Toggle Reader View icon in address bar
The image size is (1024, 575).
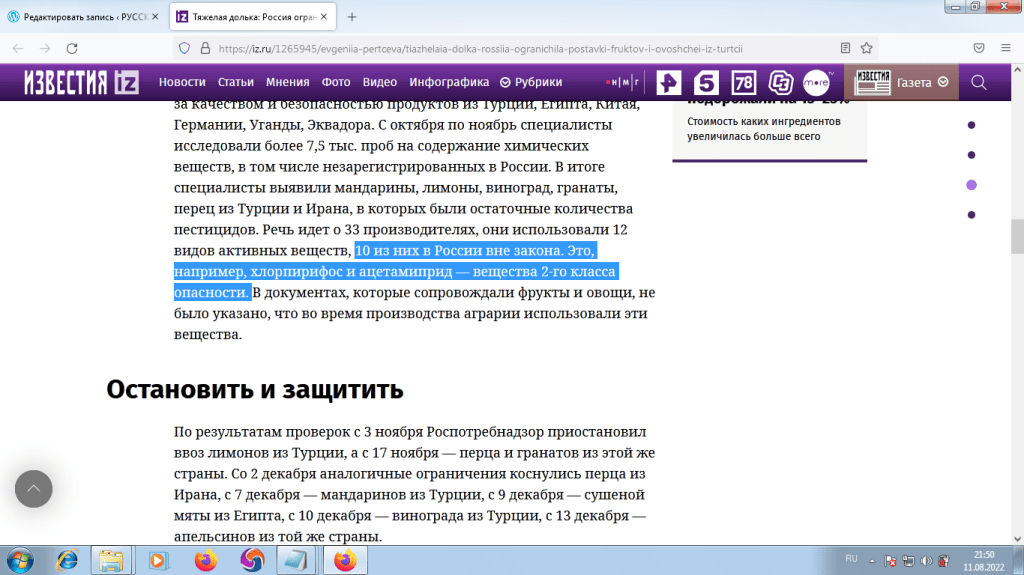point(845,48)
